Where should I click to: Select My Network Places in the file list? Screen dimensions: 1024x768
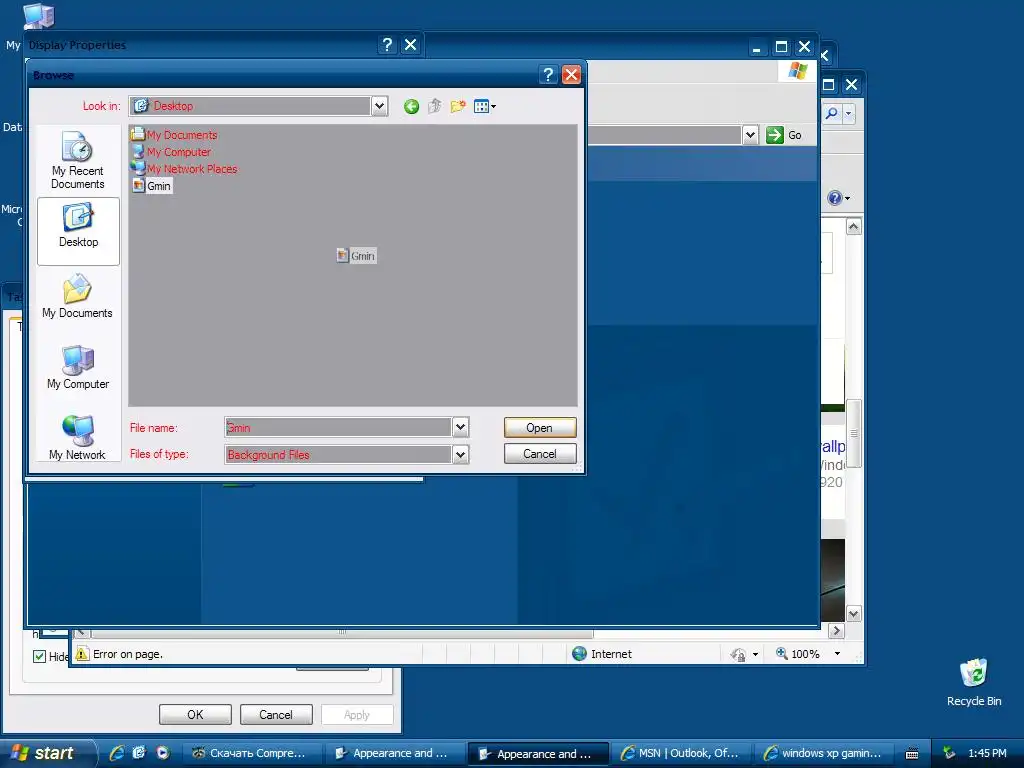coord(184,168)
